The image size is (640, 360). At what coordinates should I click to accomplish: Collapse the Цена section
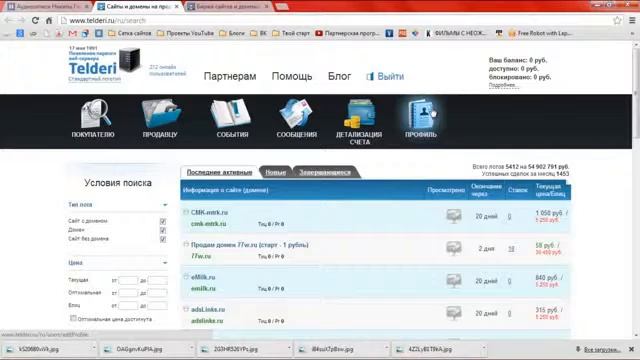click(165, 263)
